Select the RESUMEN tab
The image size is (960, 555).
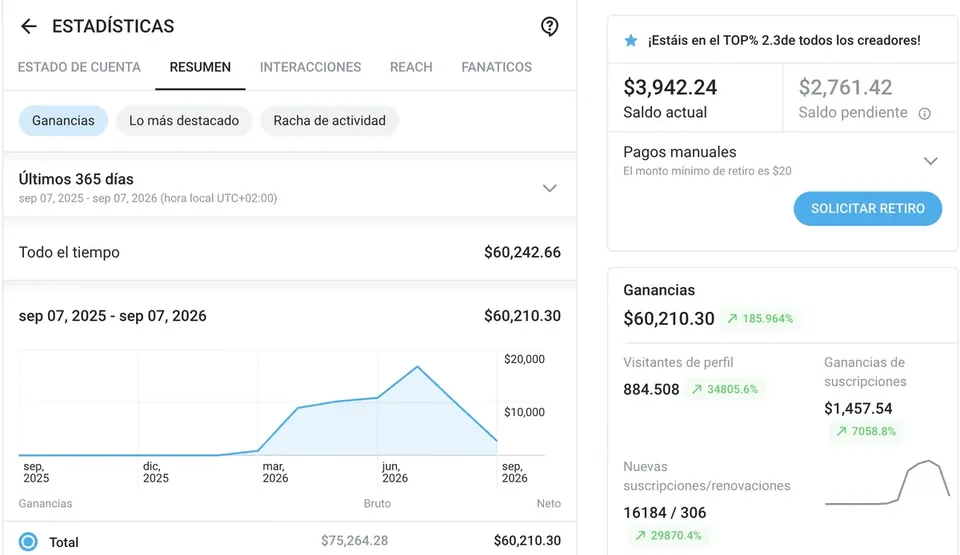200,67
